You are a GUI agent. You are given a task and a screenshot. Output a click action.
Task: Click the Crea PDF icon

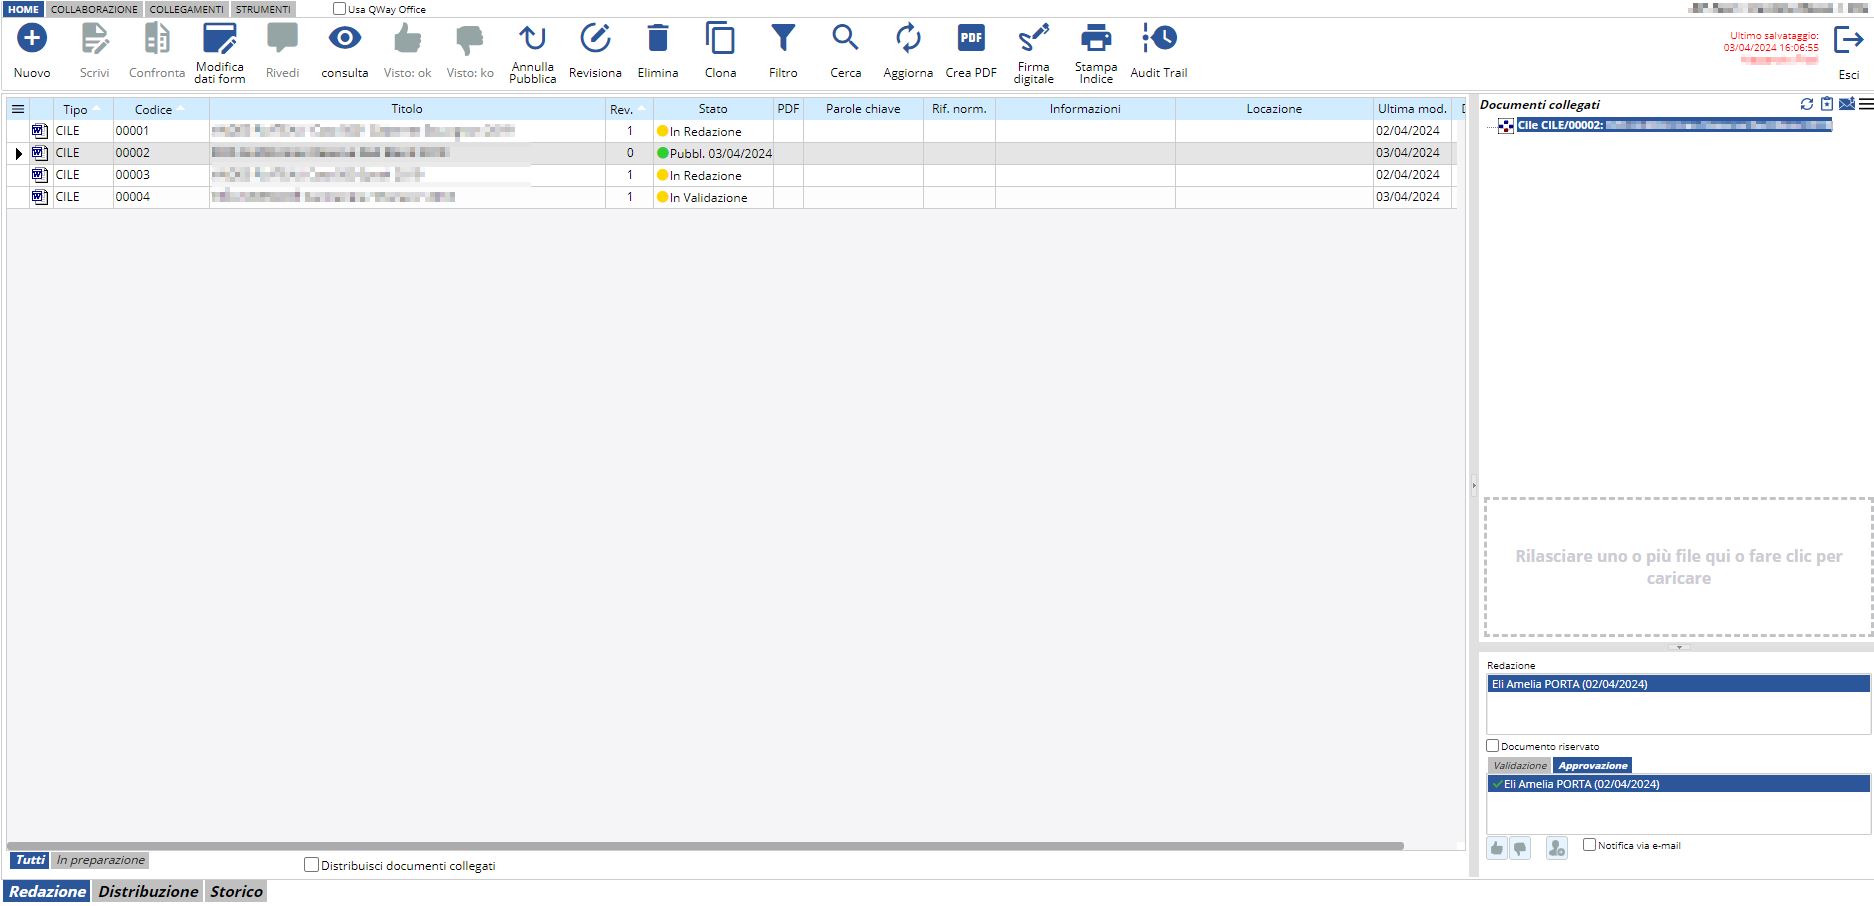pos(970,39)
